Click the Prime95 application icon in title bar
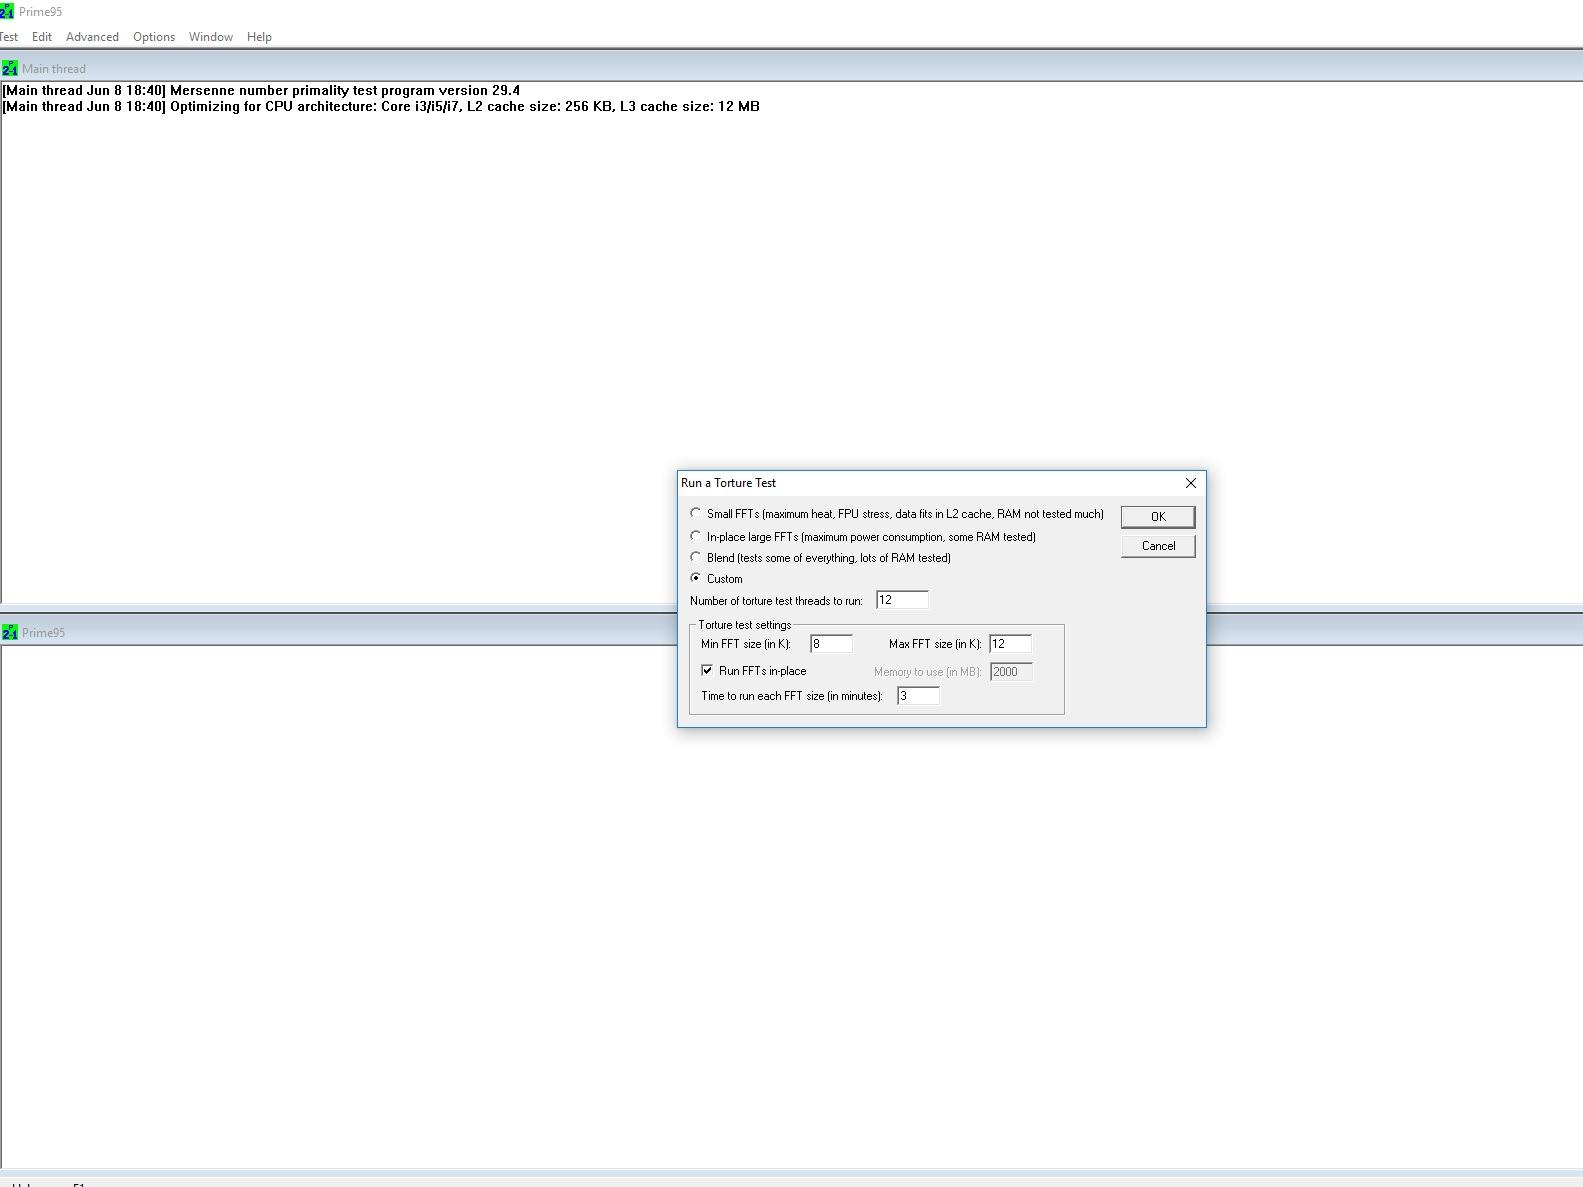 tap(6, 12)
